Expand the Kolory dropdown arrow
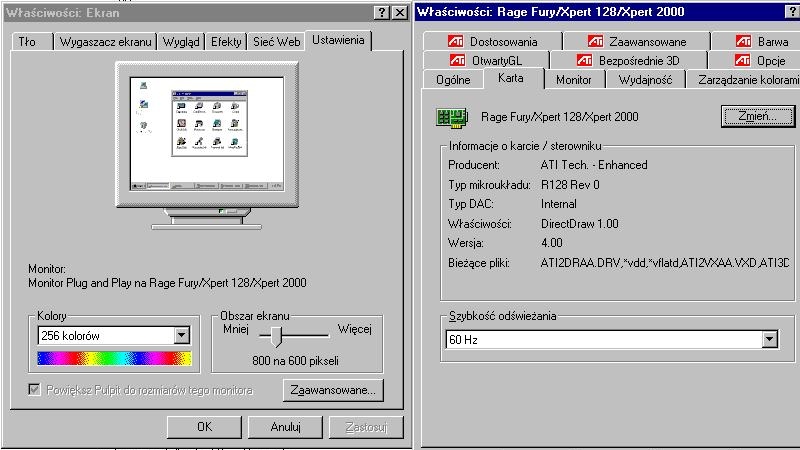The image size is (800, 450). point(182,336)
